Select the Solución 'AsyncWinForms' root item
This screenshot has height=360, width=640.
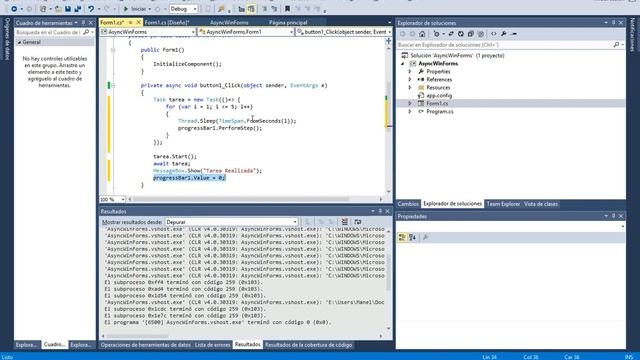tap(453, 56)
